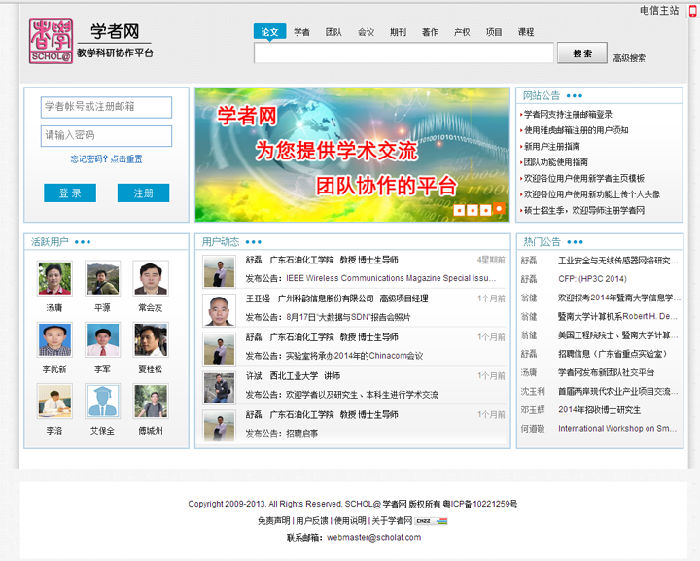This screenshot has height=561, width=700.
Task: Open announcement 学者网支持注册邮箱登录
Action: click(x=568, y=115)
